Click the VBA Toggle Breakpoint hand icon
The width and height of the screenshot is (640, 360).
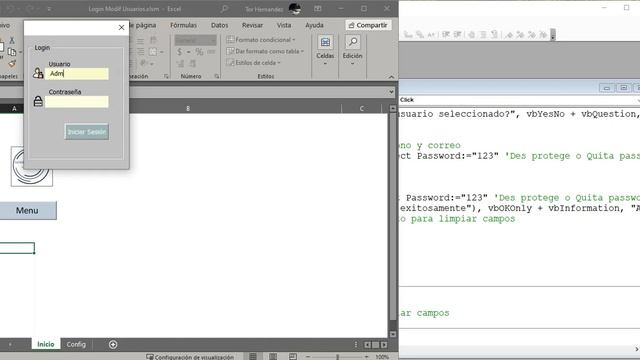coord(471,35)
